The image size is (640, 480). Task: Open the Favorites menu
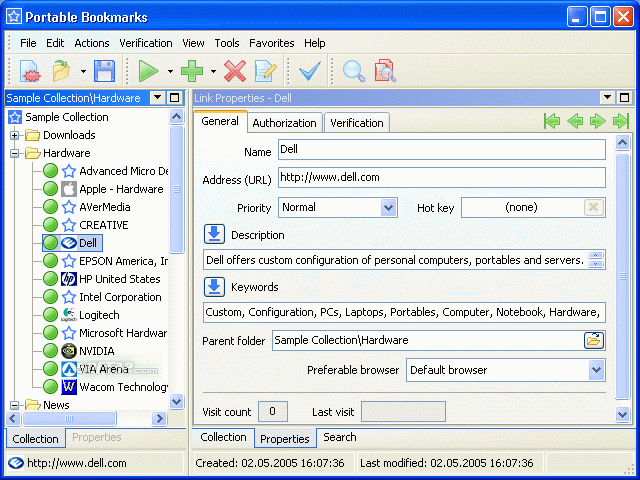[x=271, y=43]
